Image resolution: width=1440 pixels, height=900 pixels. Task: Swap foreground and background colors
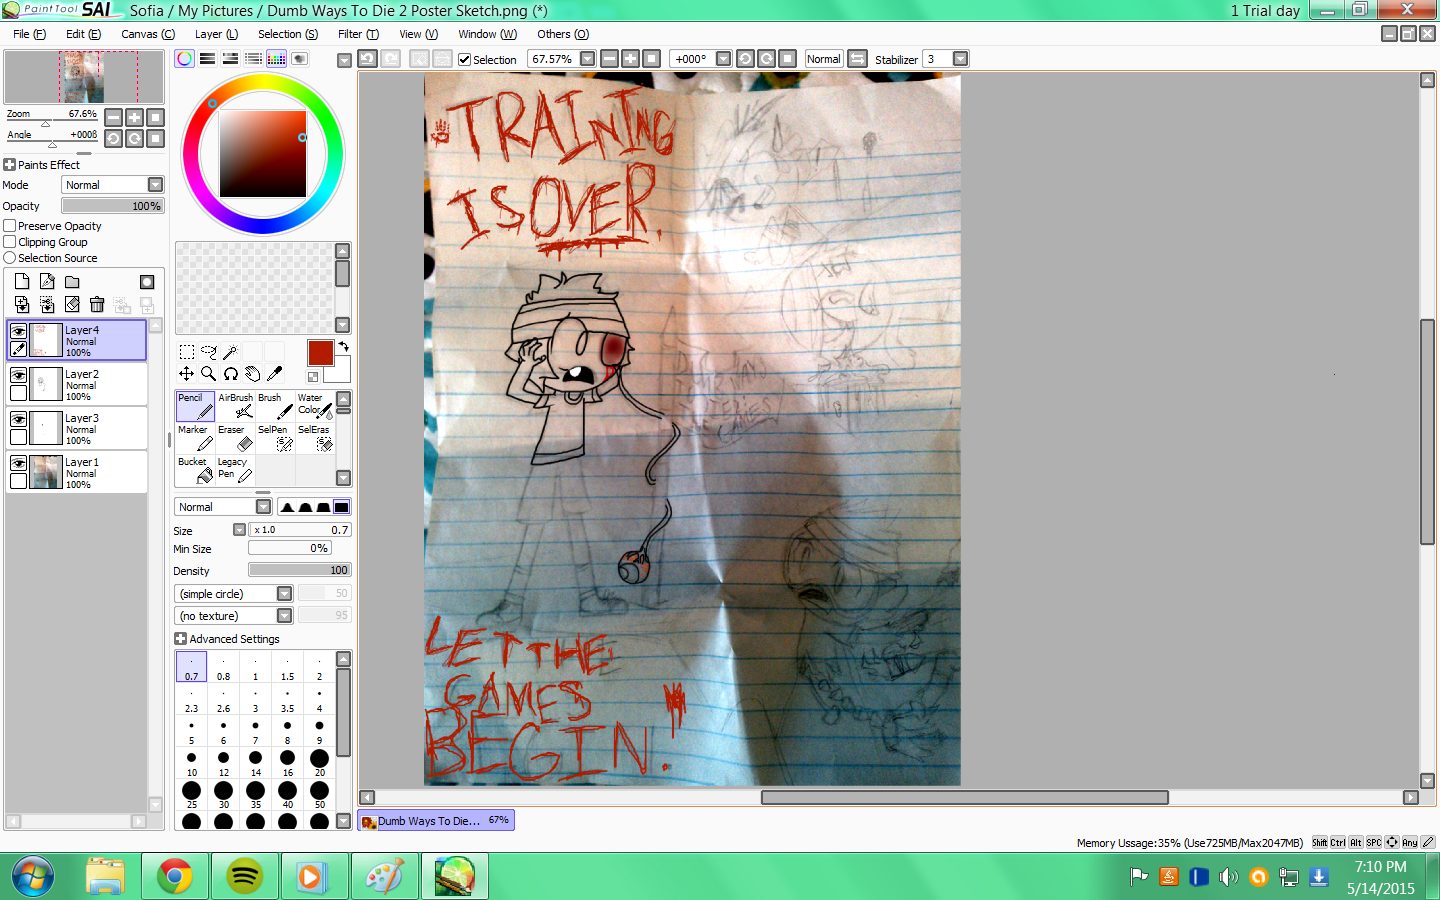pyautogui.click(x=343, y=346)
